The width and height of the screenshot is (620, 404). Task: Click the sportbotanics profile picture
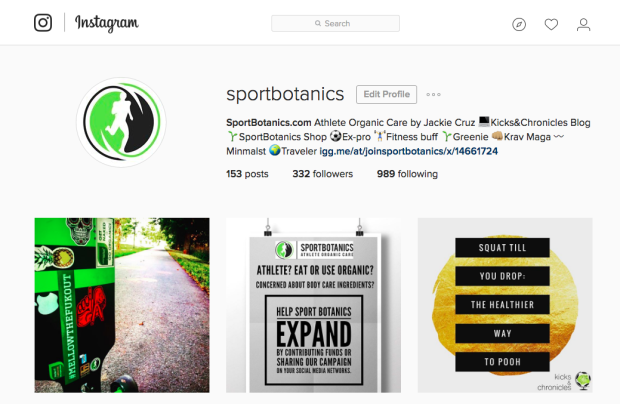pos(121,122)
